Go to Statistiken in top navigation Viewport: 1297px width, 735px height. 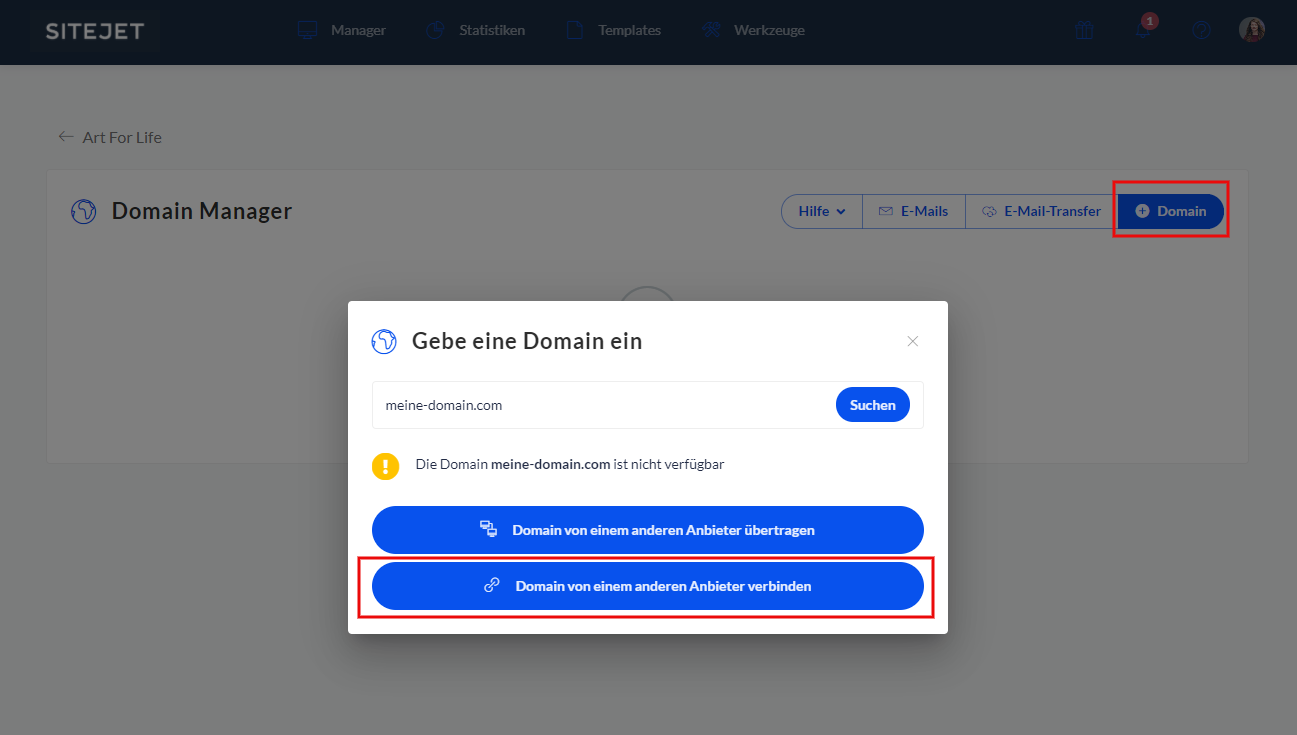tap(476, 30)
